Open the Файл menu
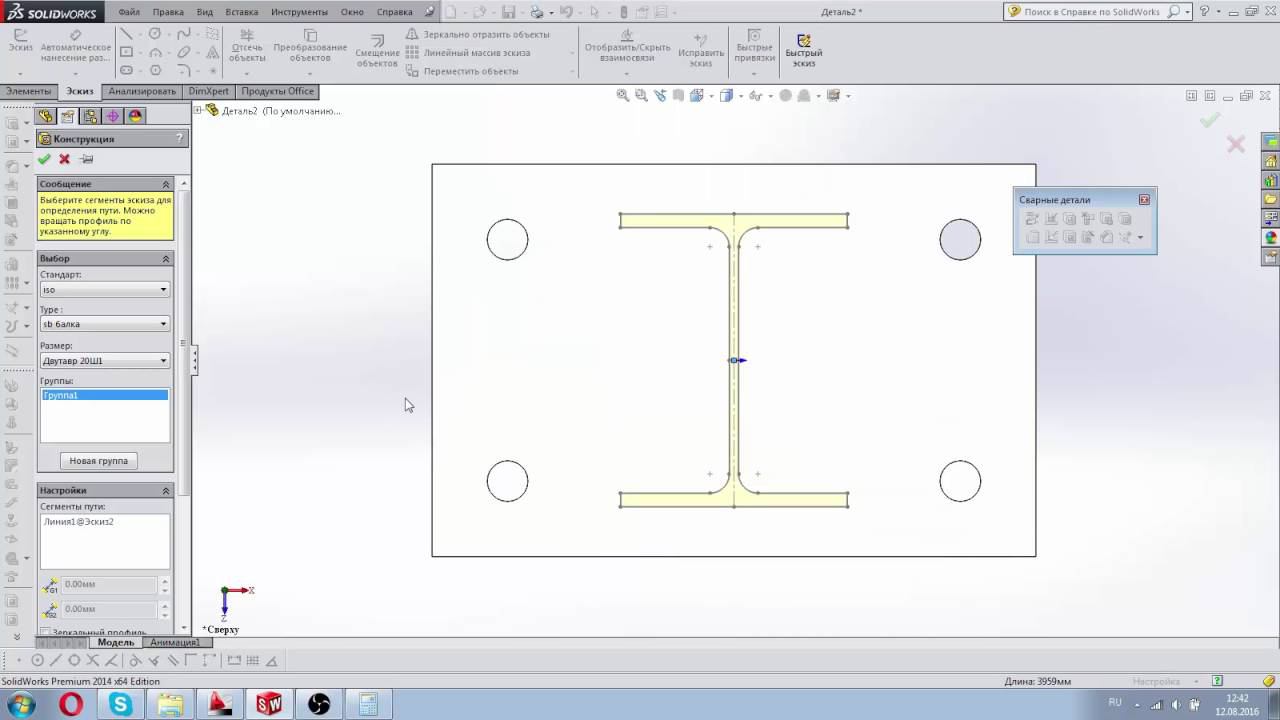1280x720 pixels. coord(129,12)
